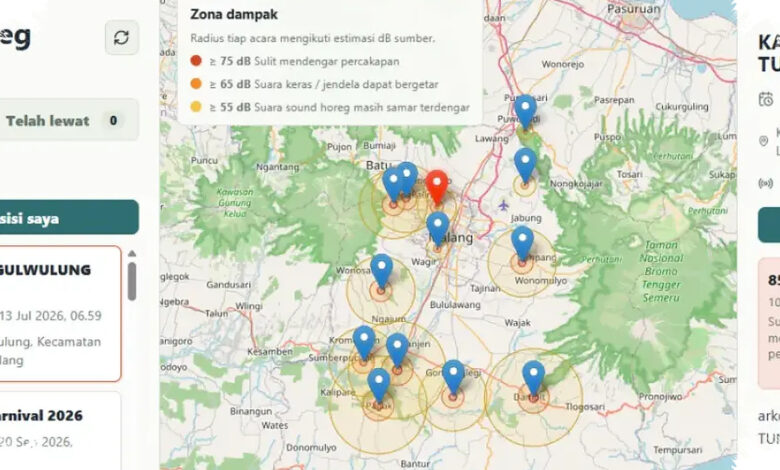This screenshot has height=470, width=780.
Task: Click the blue pin at Pagak
Action: pos(379,386)
